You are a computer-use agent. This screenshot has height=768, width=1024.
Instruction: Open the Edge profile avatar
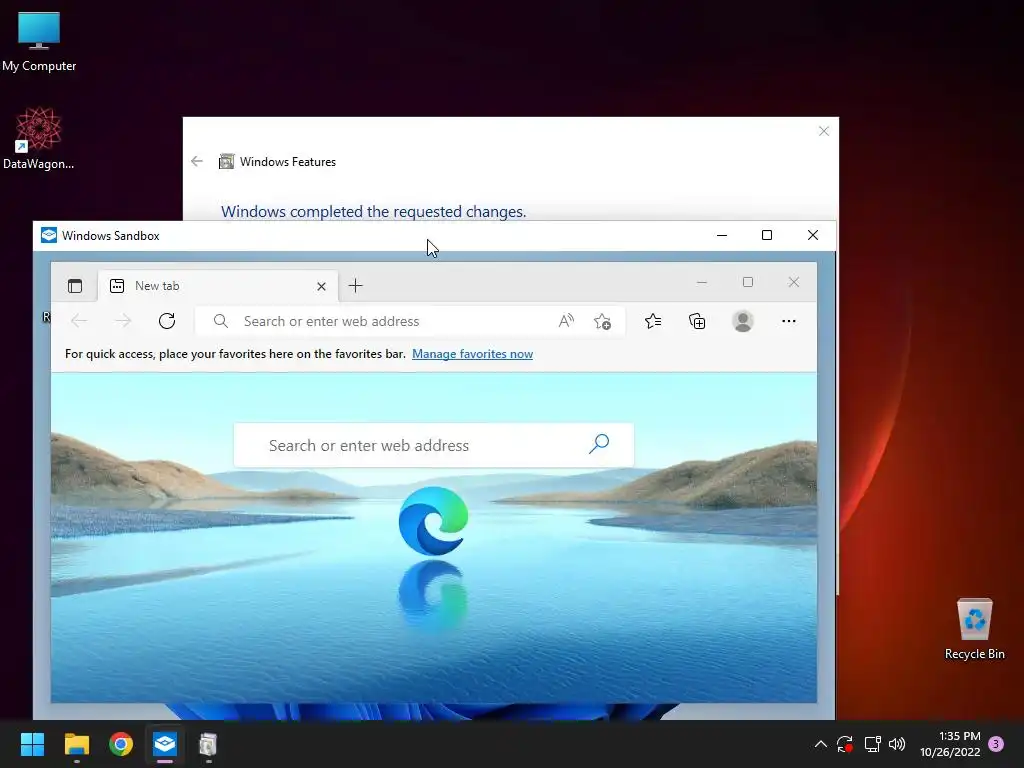click(x=743, y=321)
